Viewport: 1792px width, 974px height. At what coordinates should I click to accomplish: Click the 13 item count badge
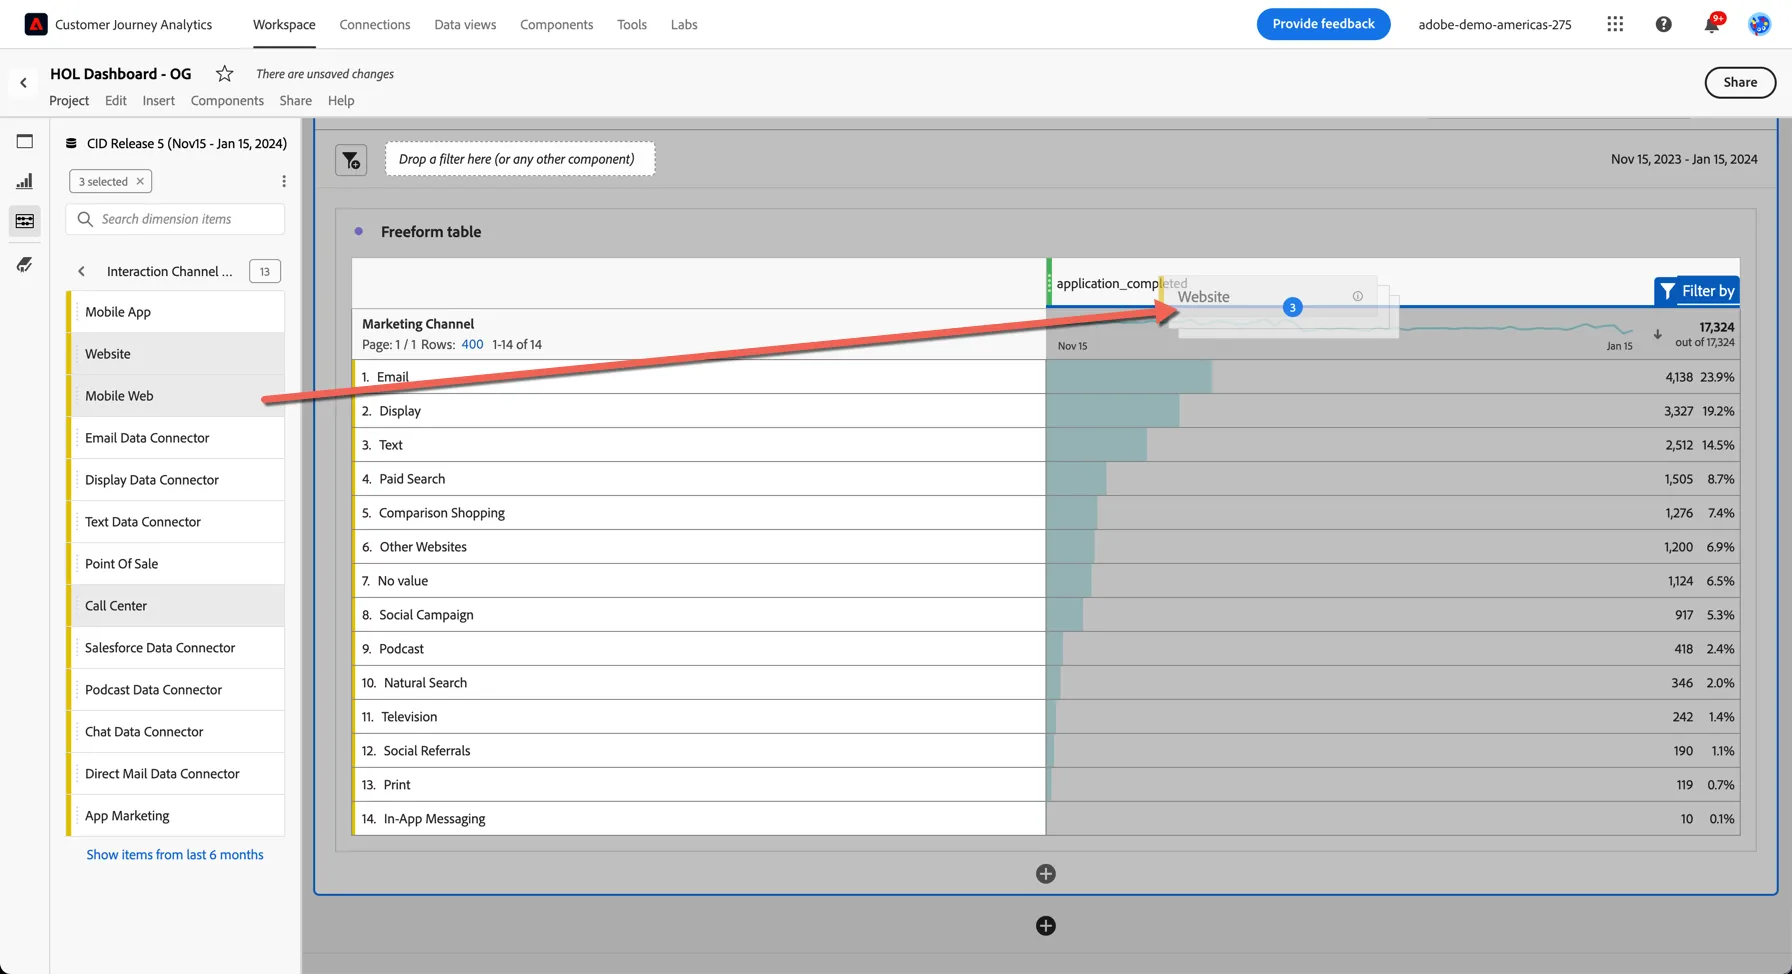(x=265, y=271)
